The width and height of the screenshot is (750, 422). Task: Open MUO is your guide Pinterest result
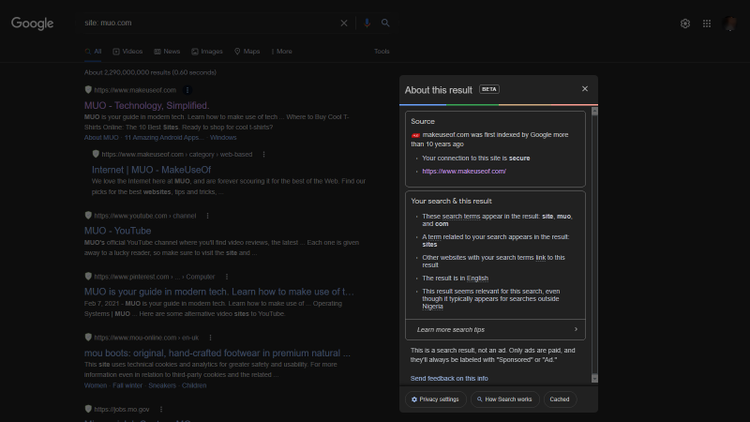click(219, 292)
